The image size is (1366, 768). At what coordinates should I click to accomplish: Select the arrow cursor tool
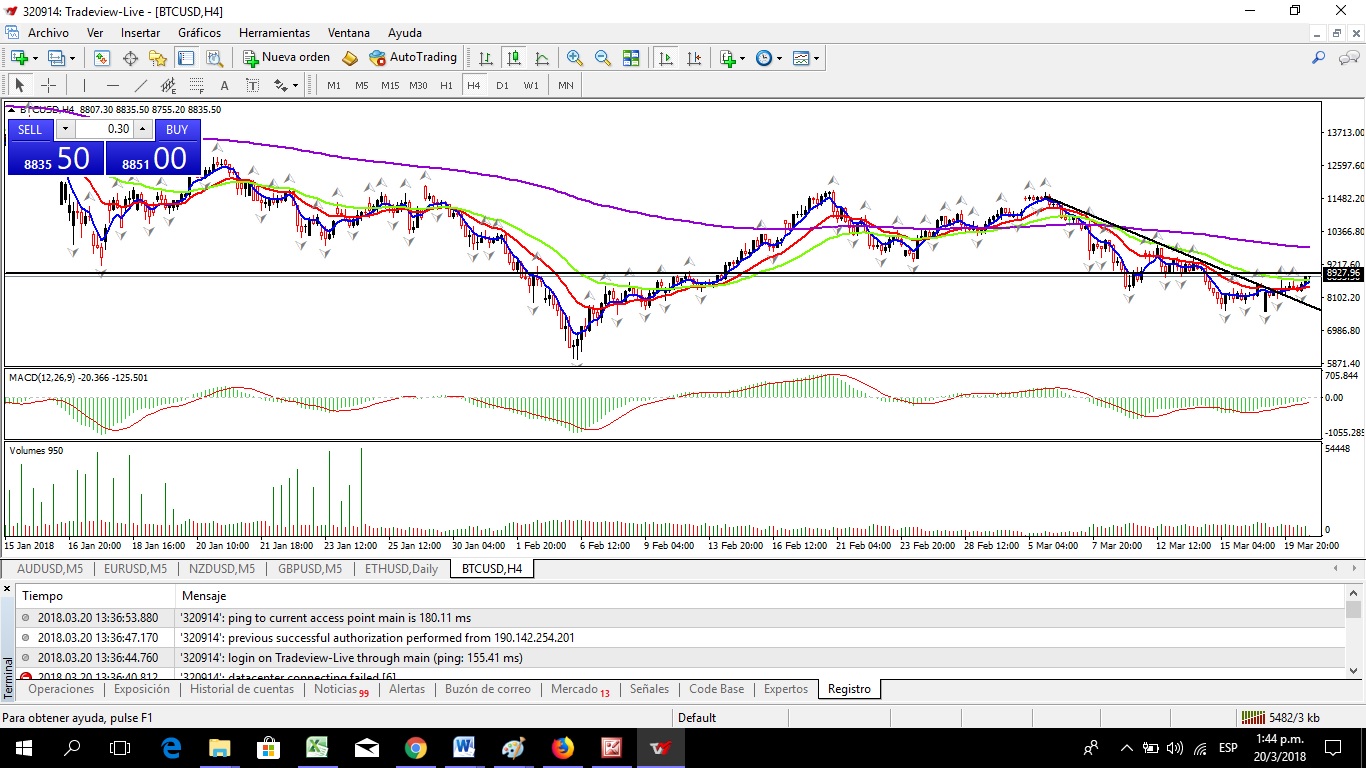coord(19,85)
